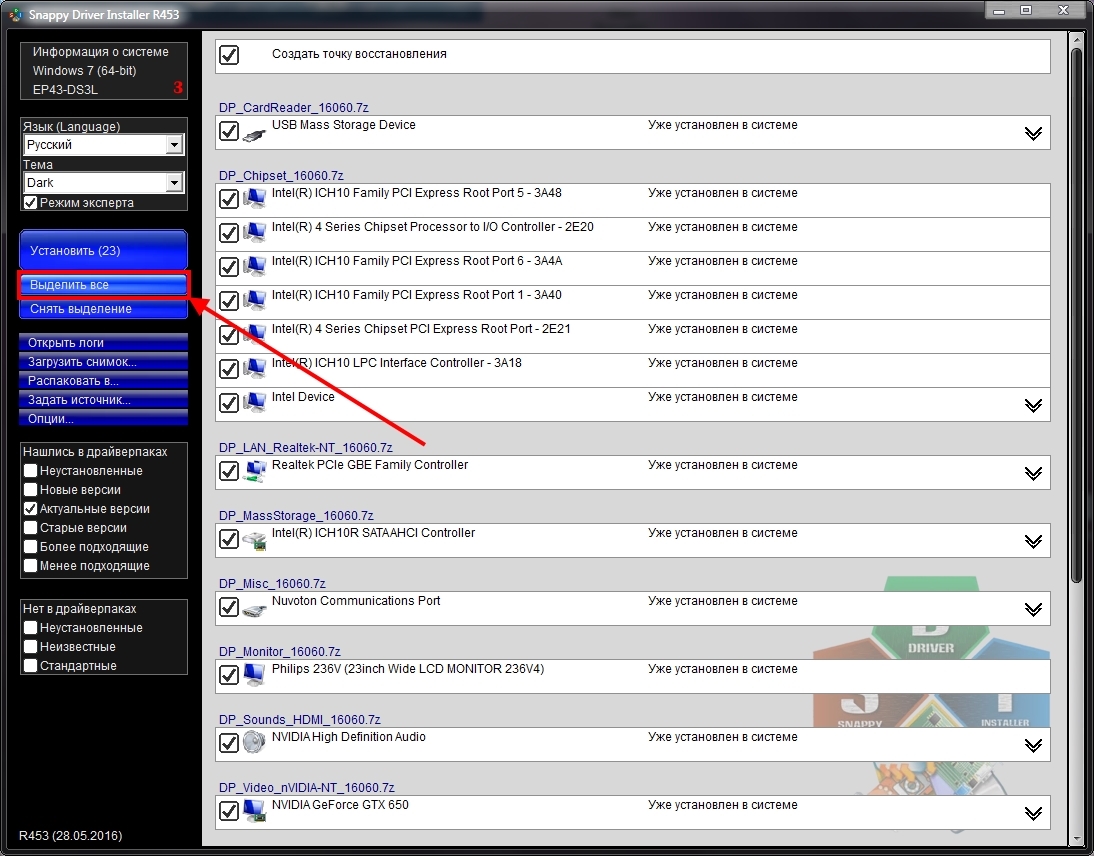Click the DP_Chipset_16060.7z pack header
This screenshot has width=1094, height=856.
tap(281, 176)
